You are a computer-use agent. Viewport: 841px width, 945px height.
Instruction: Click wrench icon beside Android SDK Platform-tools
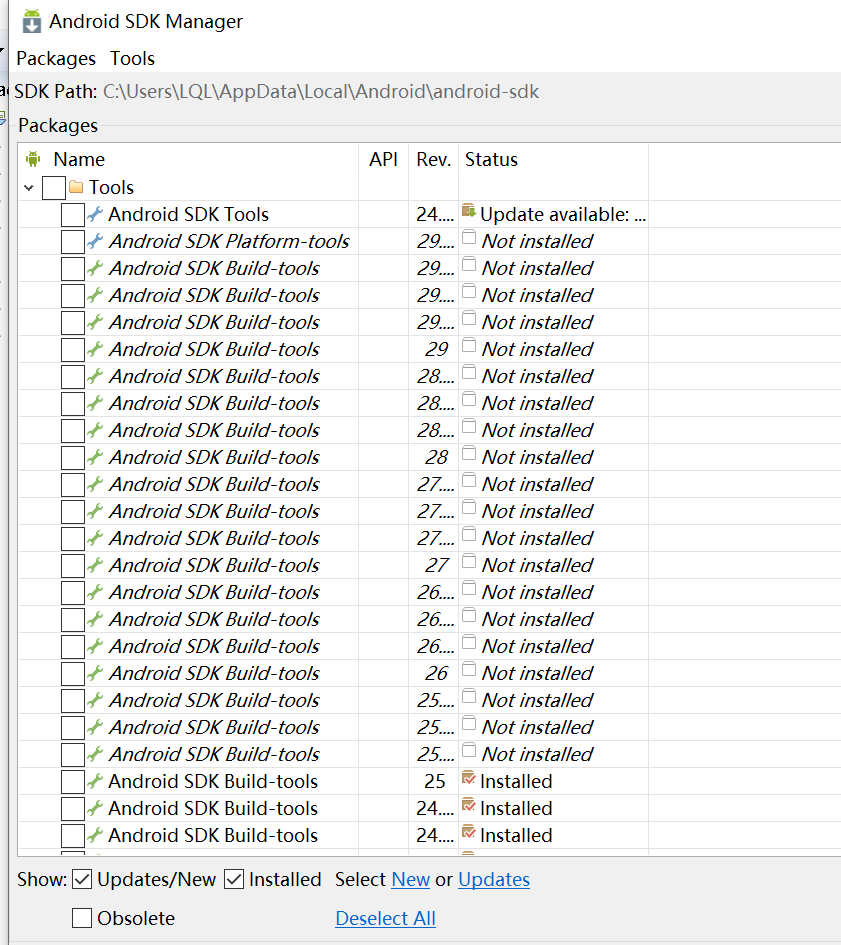(x=95, y=241)
